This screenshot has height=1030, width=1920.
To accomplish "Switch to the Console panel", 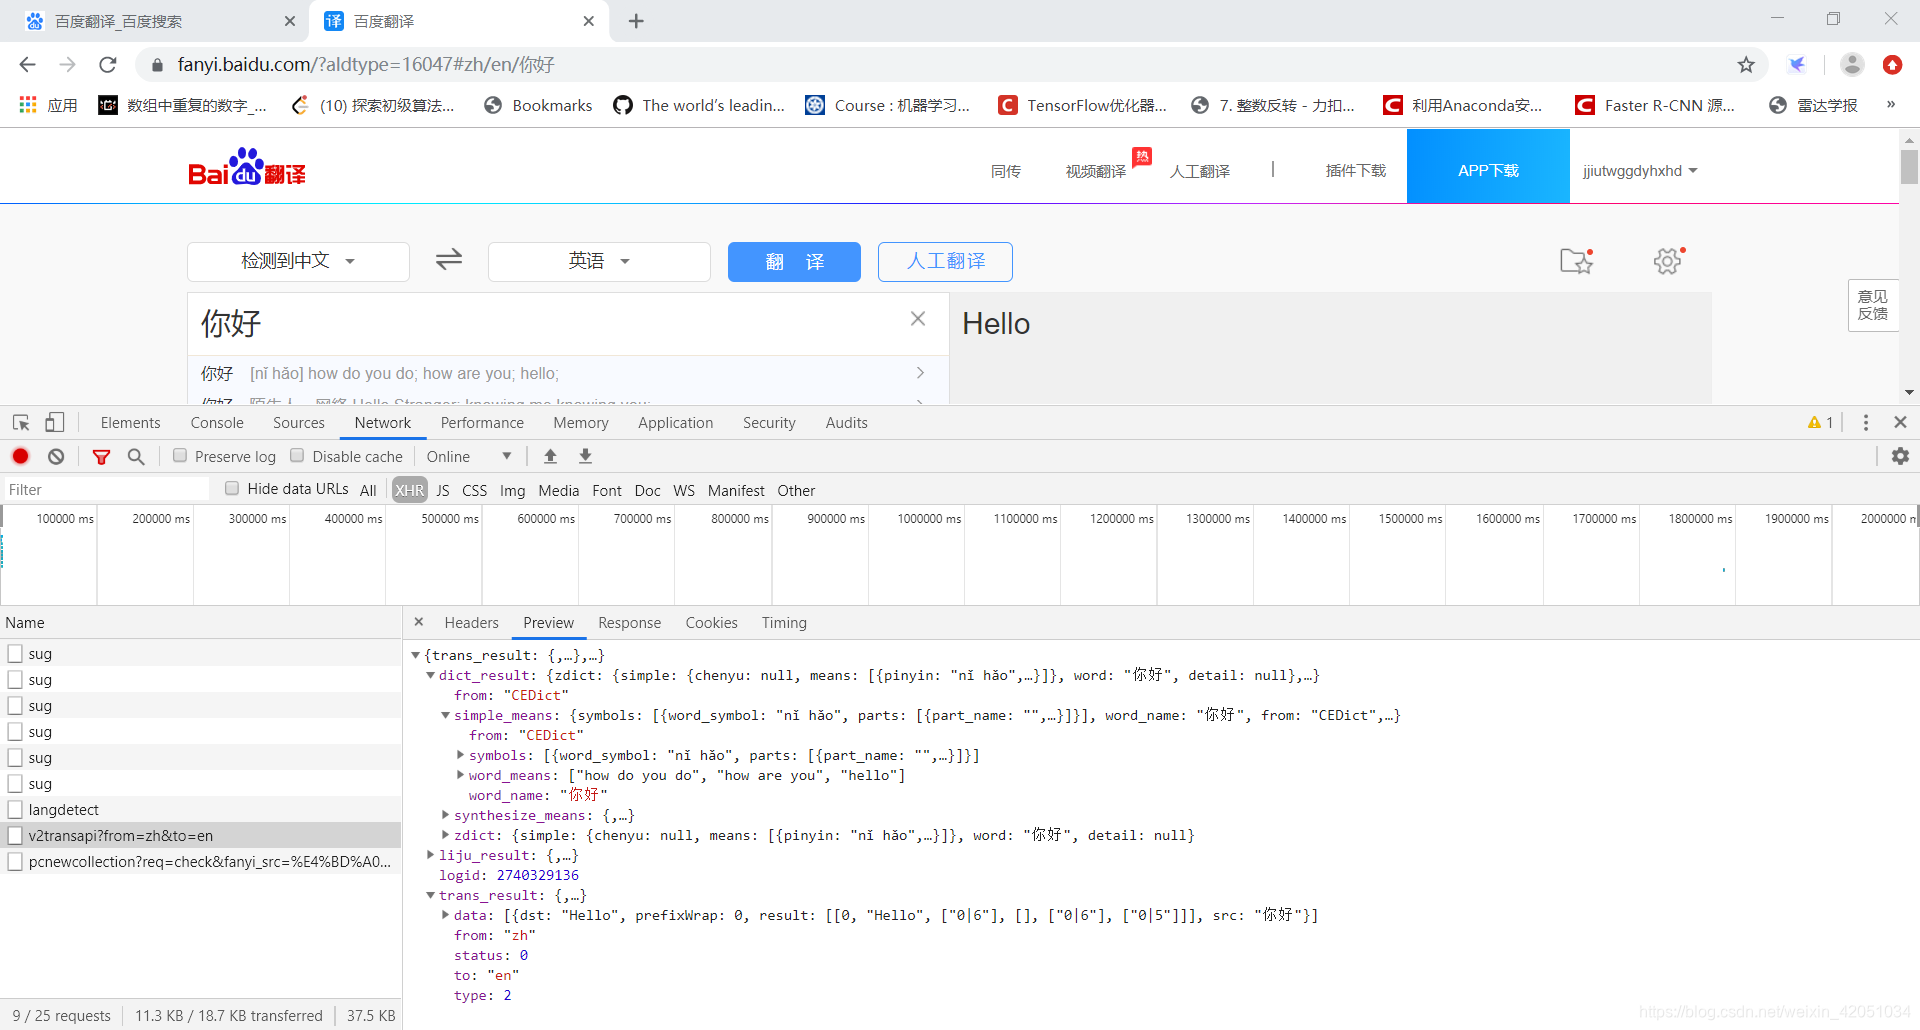I will tap(217, 423).
